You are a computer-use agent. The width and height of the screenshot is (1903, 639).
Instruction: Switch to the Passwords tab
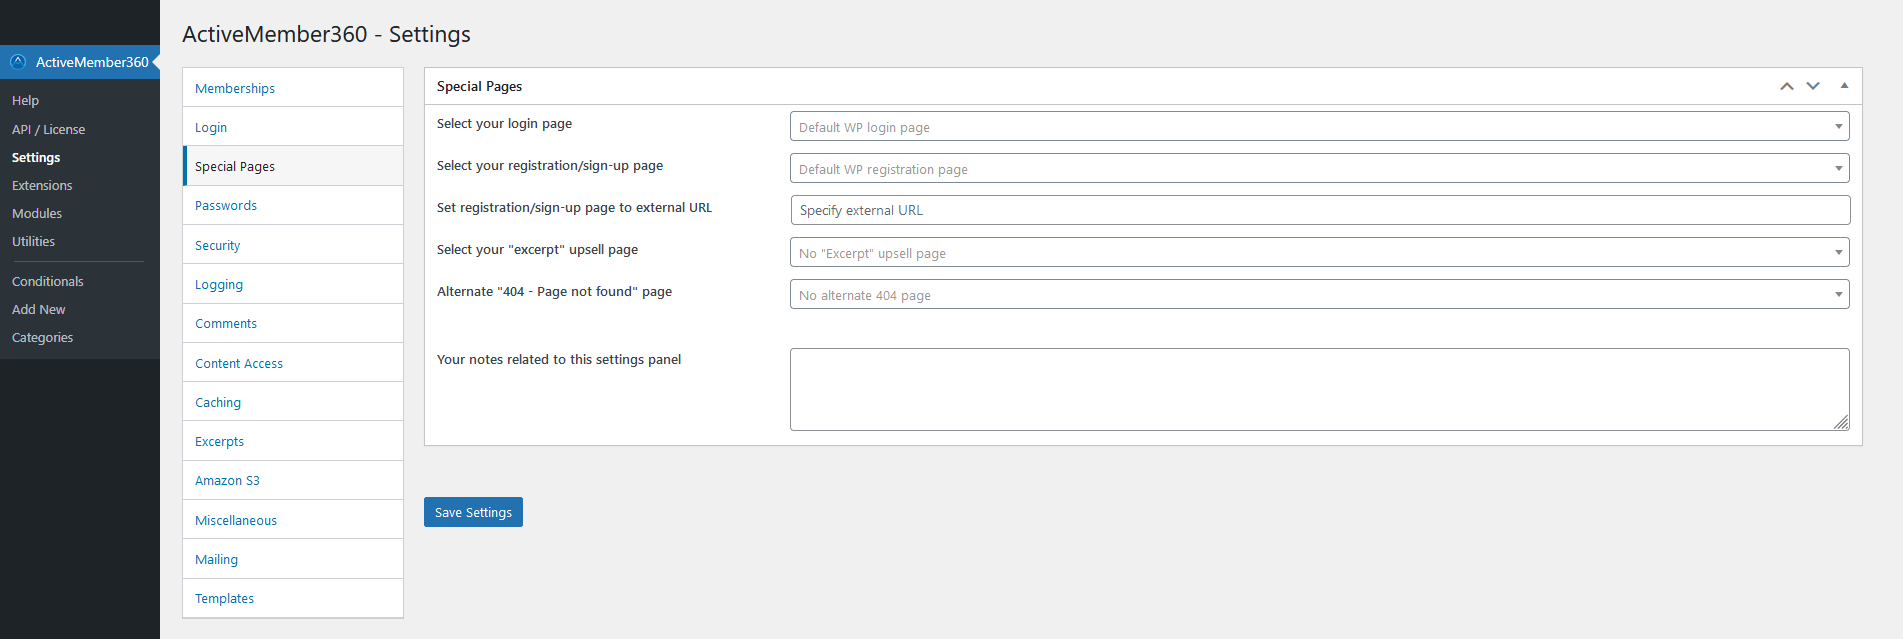(226, 205)
